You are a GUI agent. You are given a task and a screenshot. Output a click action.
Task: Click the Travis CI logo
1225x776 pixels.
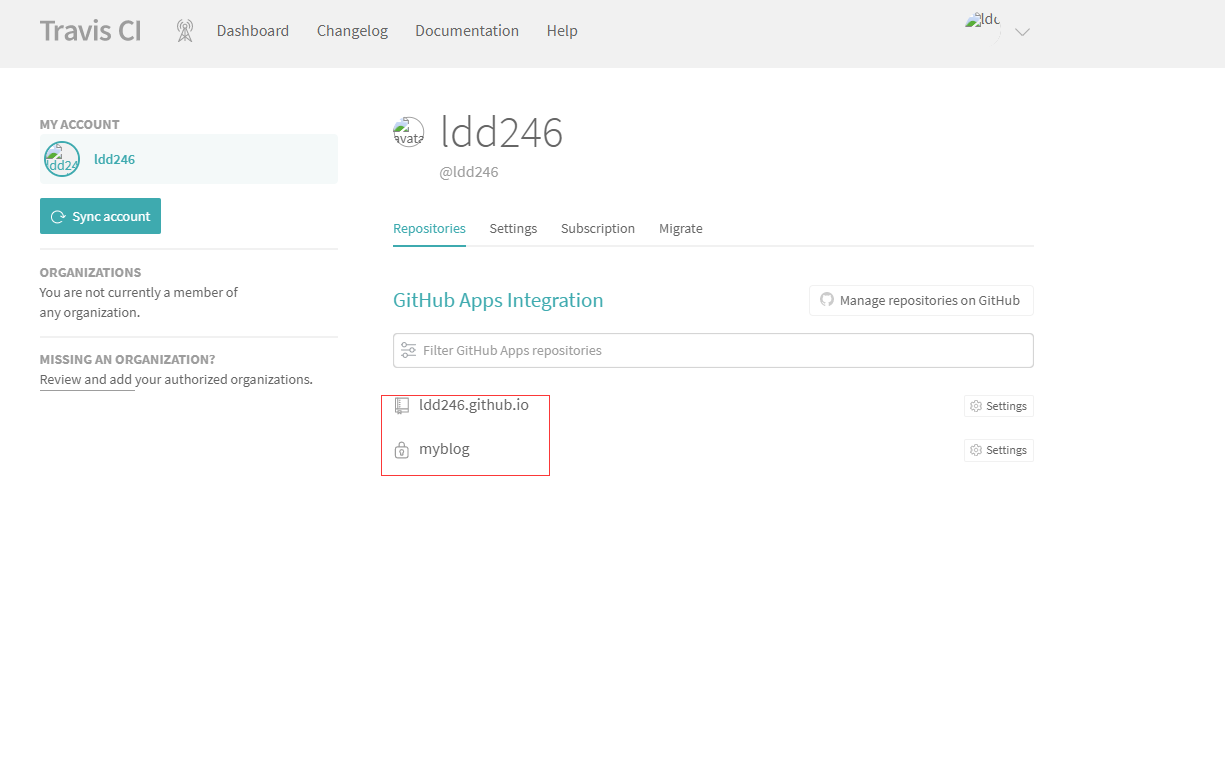click(90, 31)
